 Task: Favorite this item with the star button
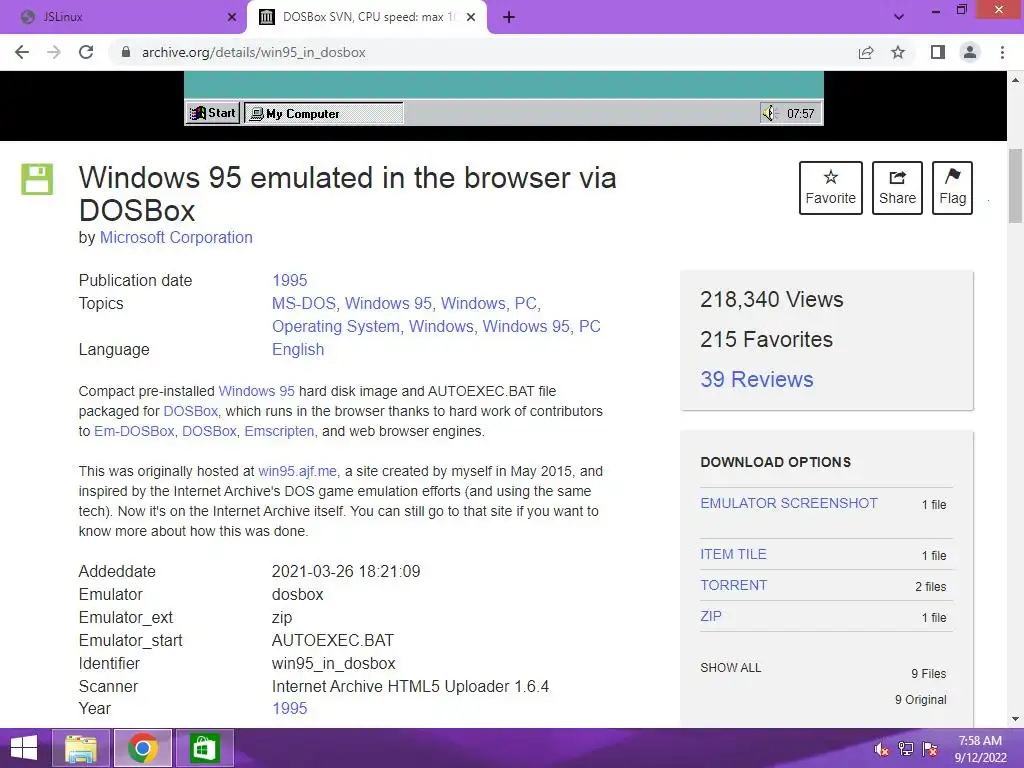tap(831, 188)
